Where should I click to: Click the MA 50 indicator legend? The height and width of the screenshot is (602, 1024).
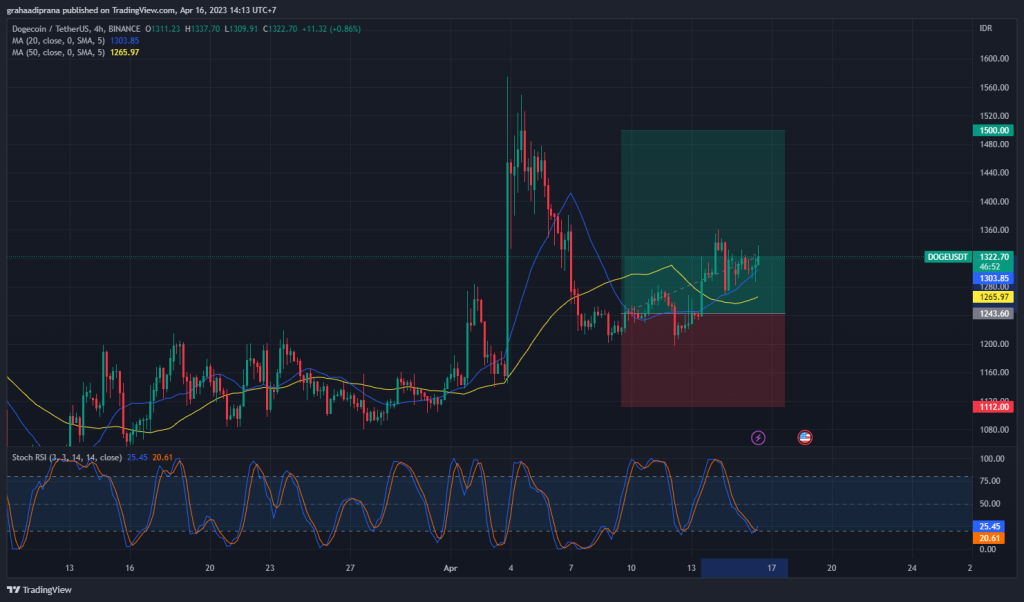point(75,52)
